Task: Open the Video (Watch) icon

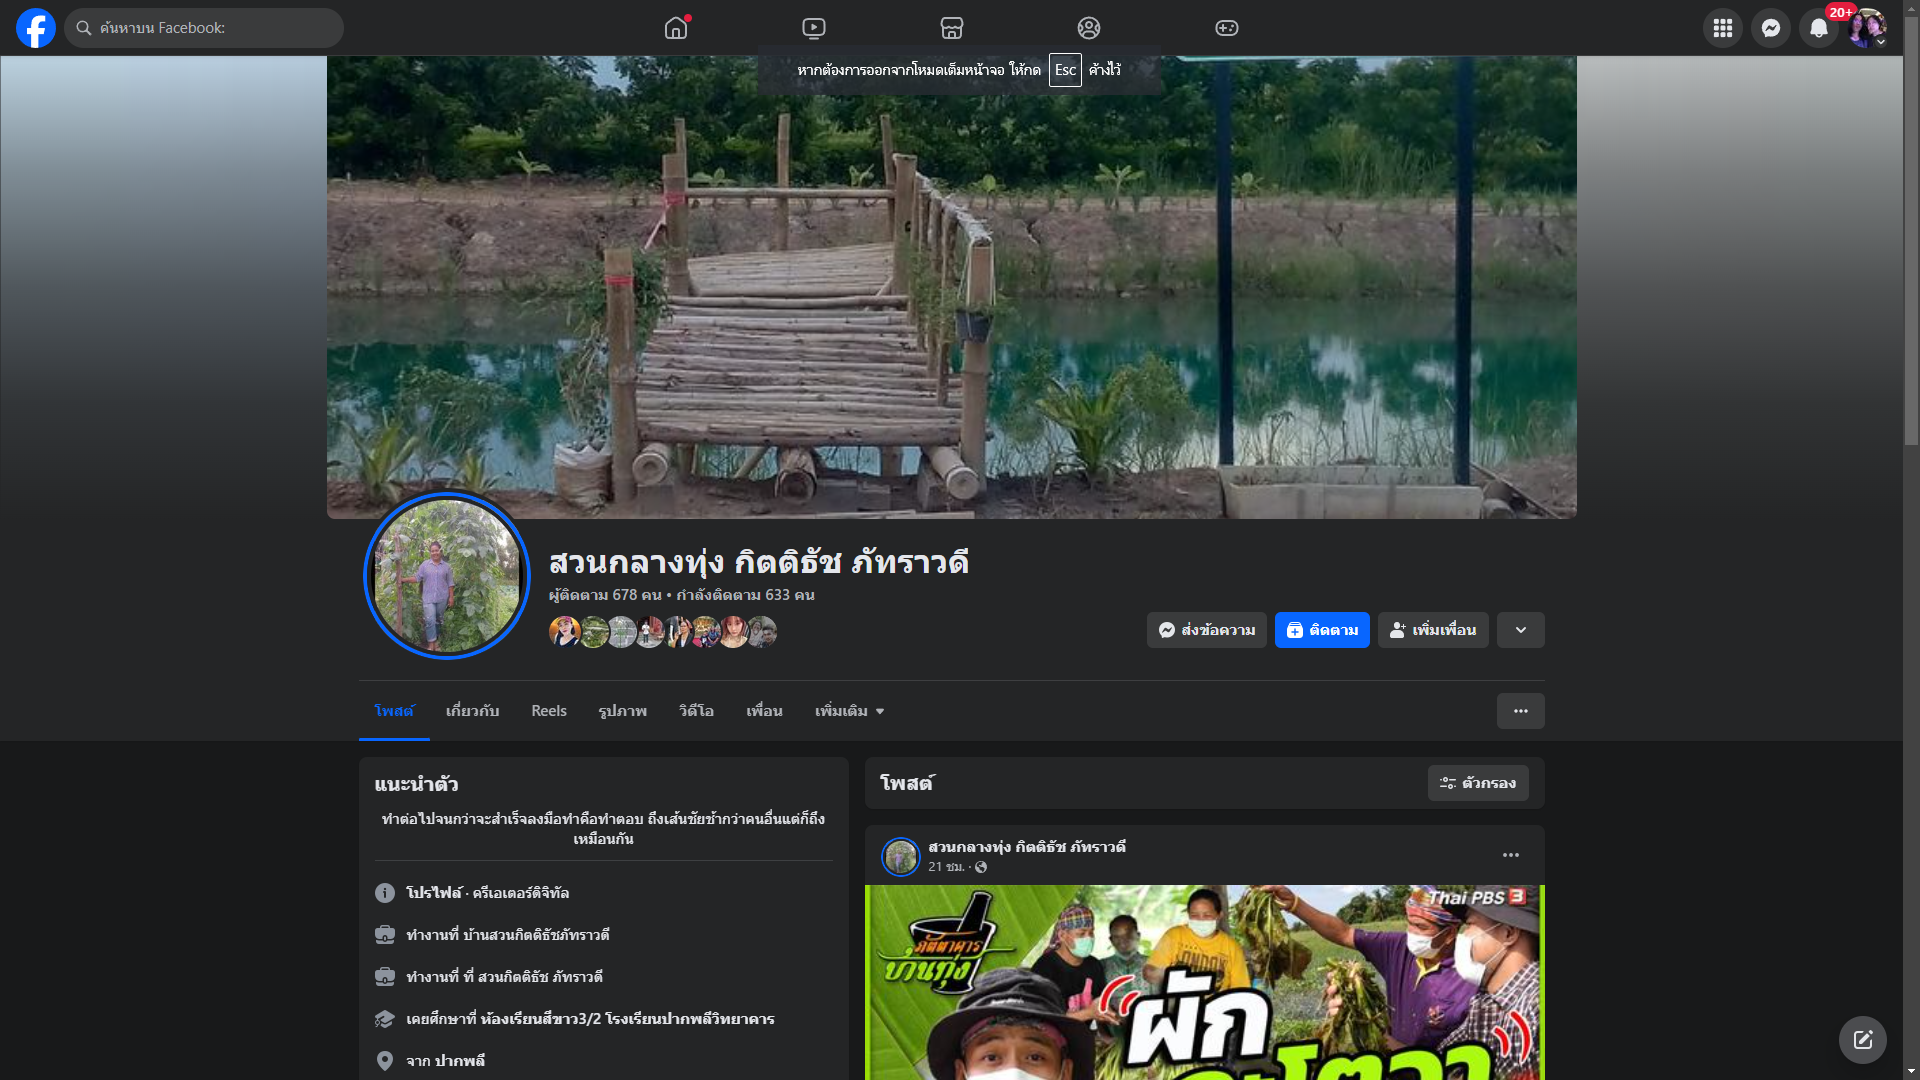Action: 814,28
